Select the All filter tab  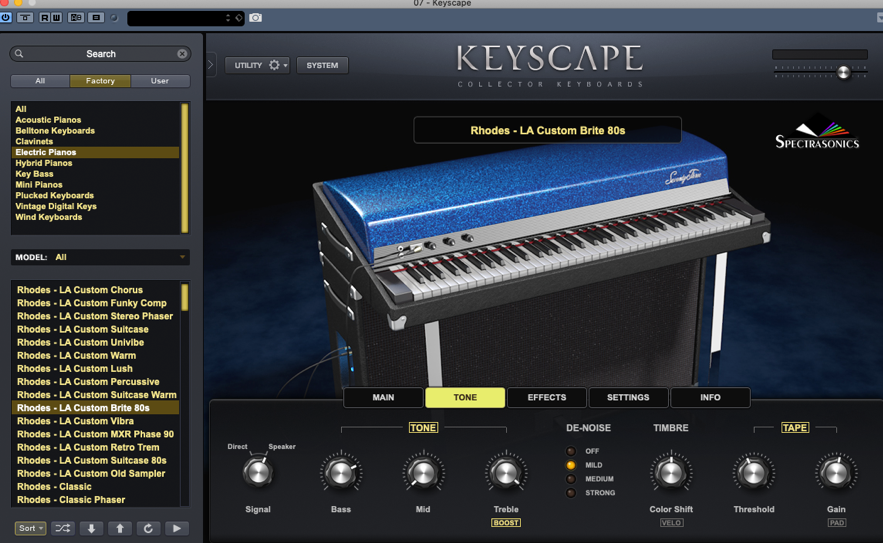click(40, 81)
